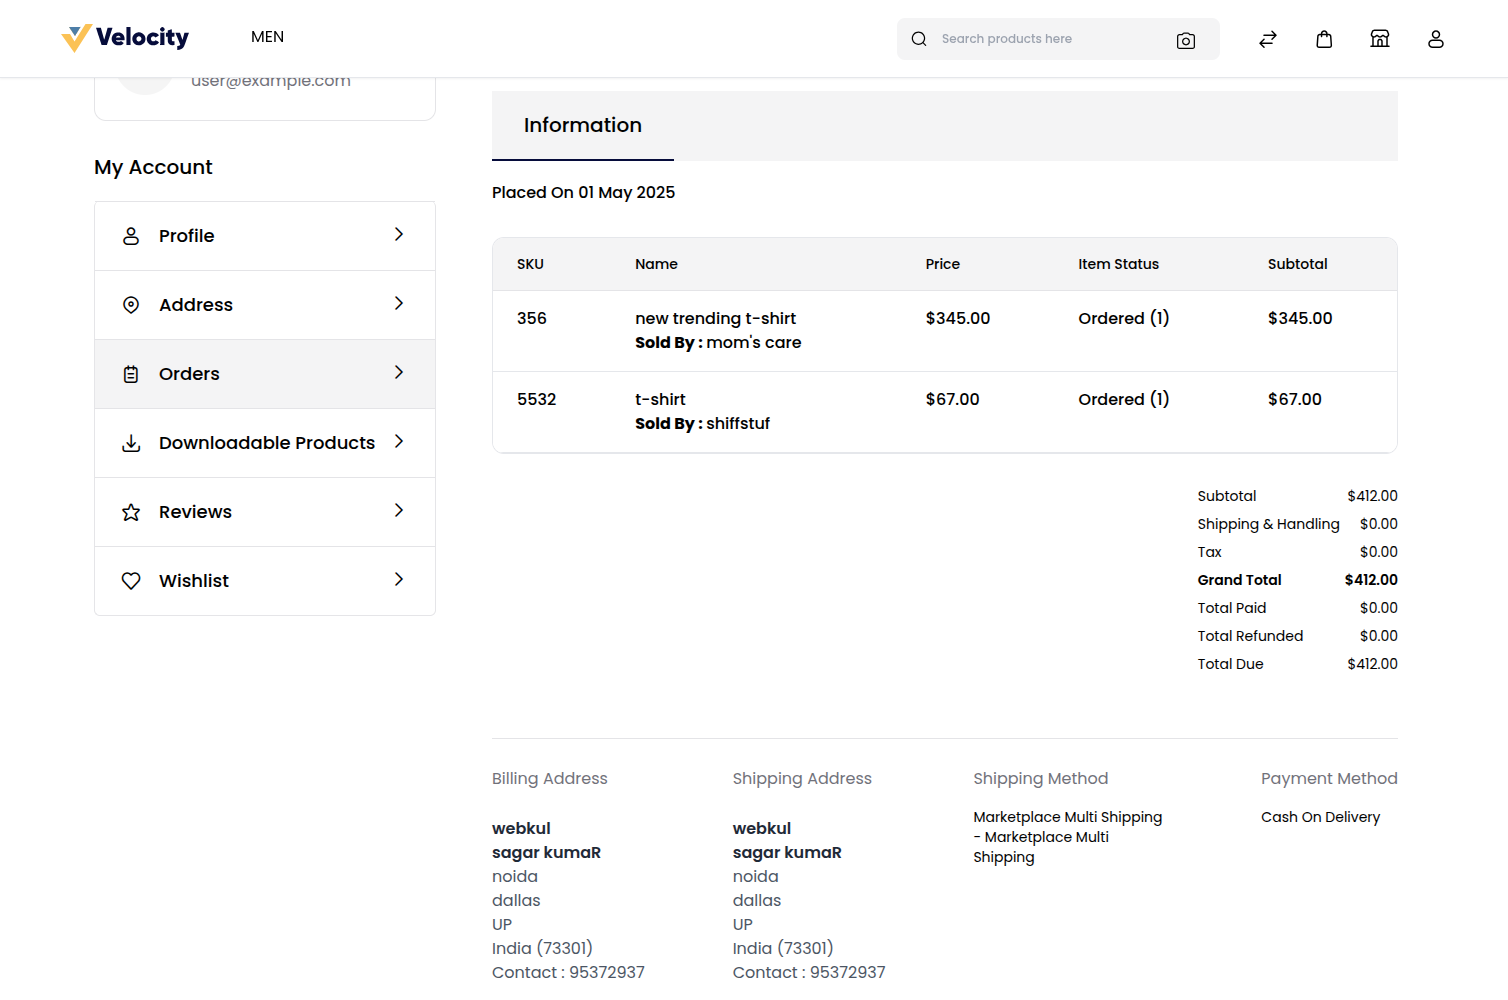Click the search magnifier icon
The height and width of the screenshot is (1000, 1508).
click(919, 39)
